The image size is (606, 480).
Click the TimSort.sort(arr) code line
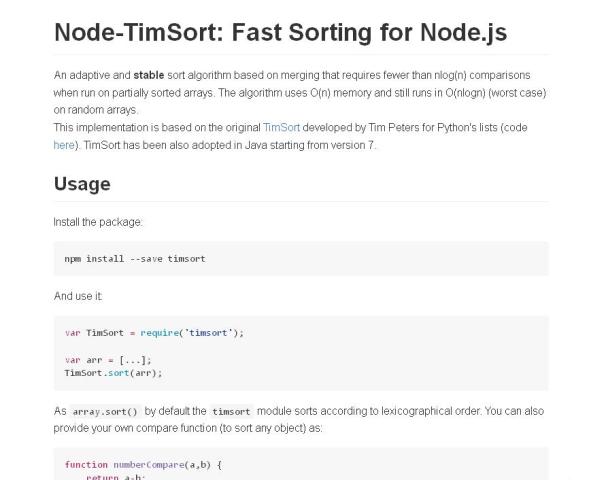click(113, 373)
